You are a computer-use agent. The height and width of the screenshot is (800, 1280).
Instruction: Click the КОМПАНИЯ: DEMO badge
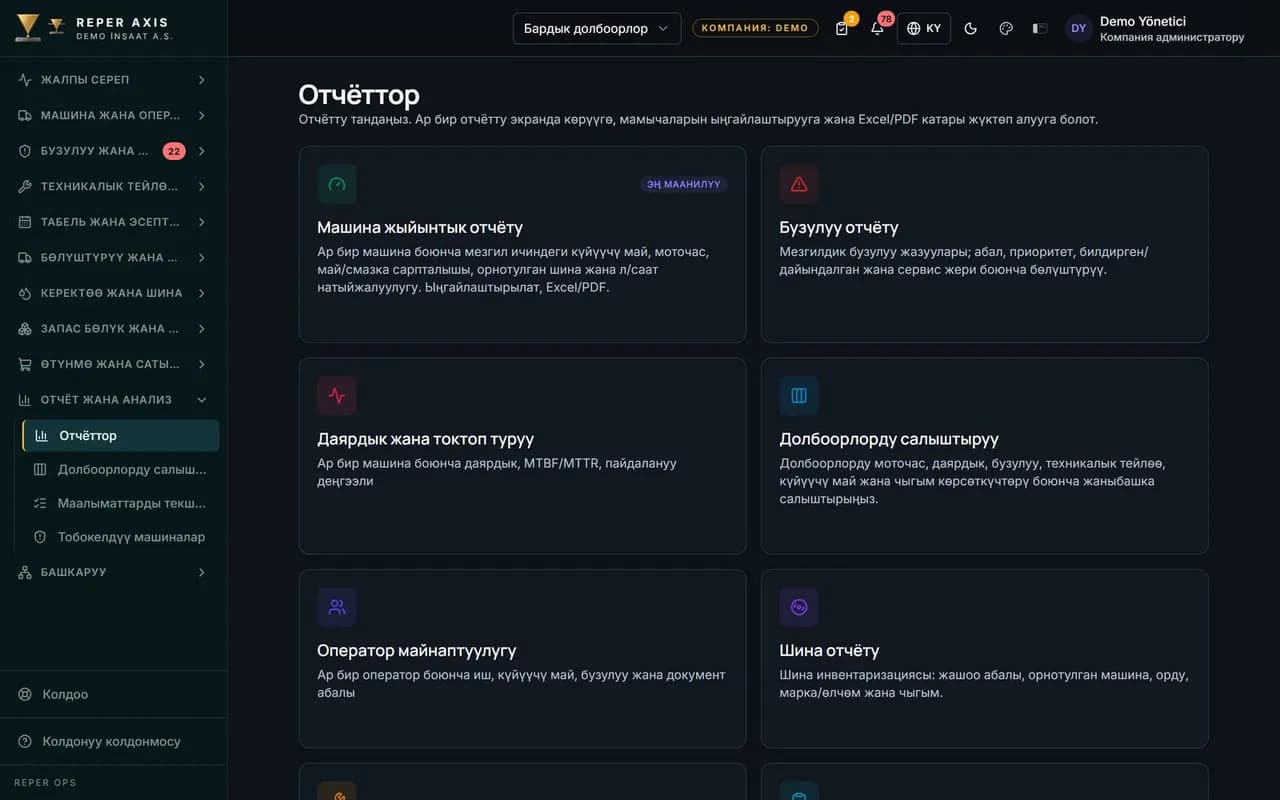[755, 28]
